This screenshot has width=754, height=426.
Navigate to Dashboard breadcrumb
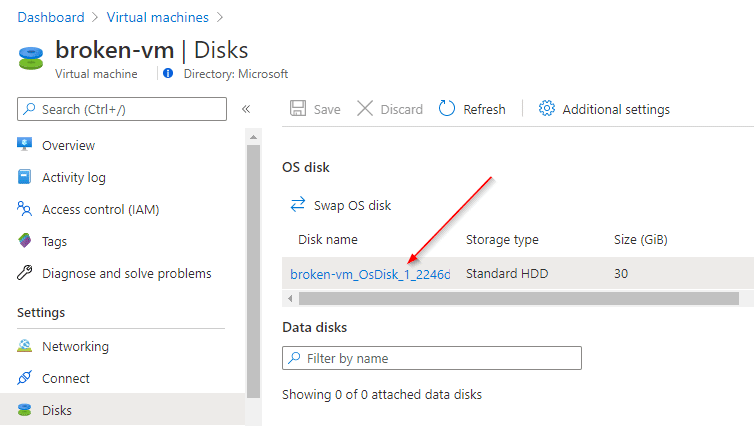pos(51,17)
